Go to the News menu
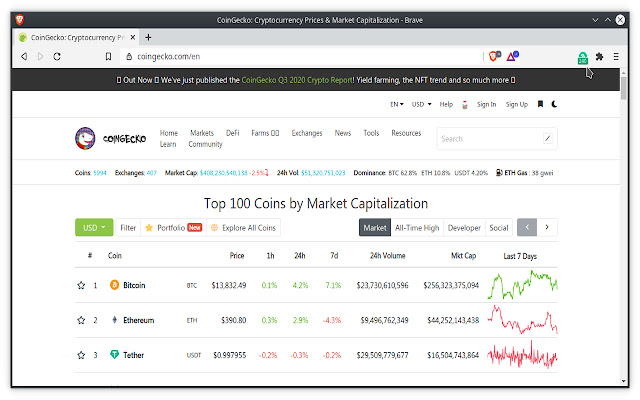Viewport: 640px width, 400px height. tap(343, 133)
